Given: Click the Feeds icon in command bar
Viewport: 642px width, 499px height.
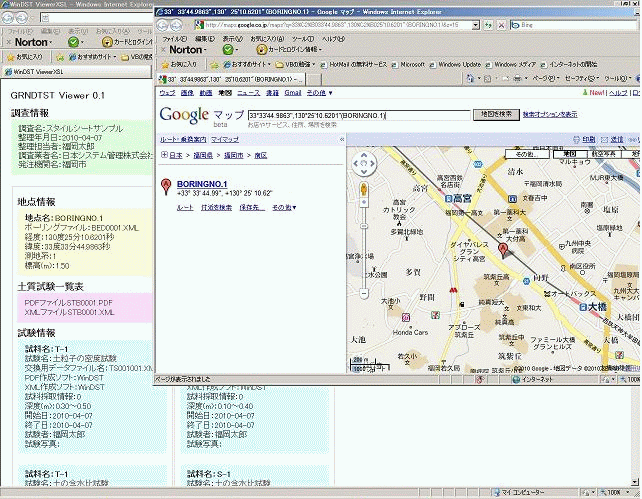Looking at the screenshot, I should [x=488, y=78].
